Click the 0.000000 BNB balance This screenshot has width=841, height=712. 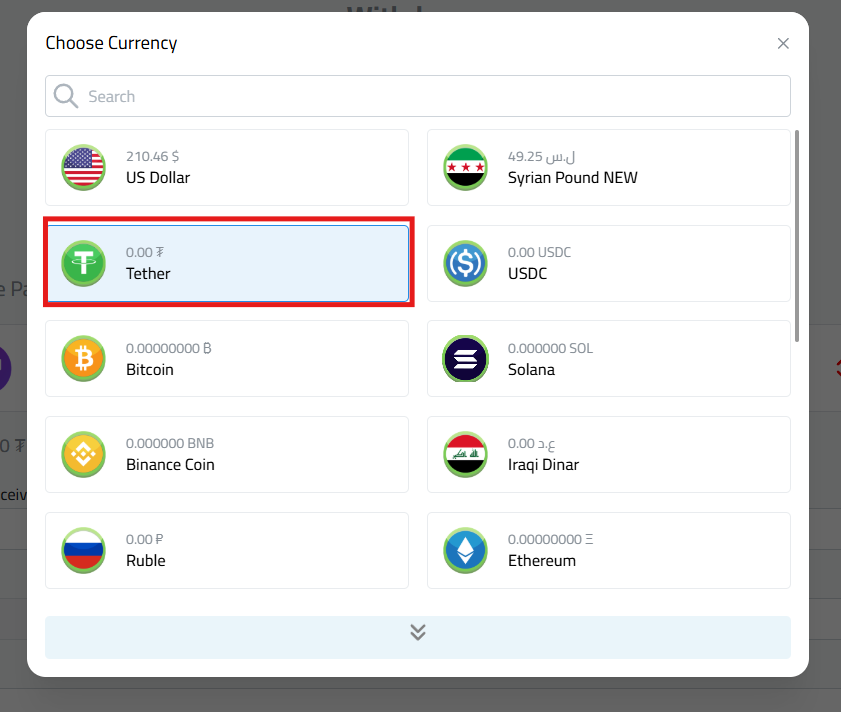(x=169, y=443)
